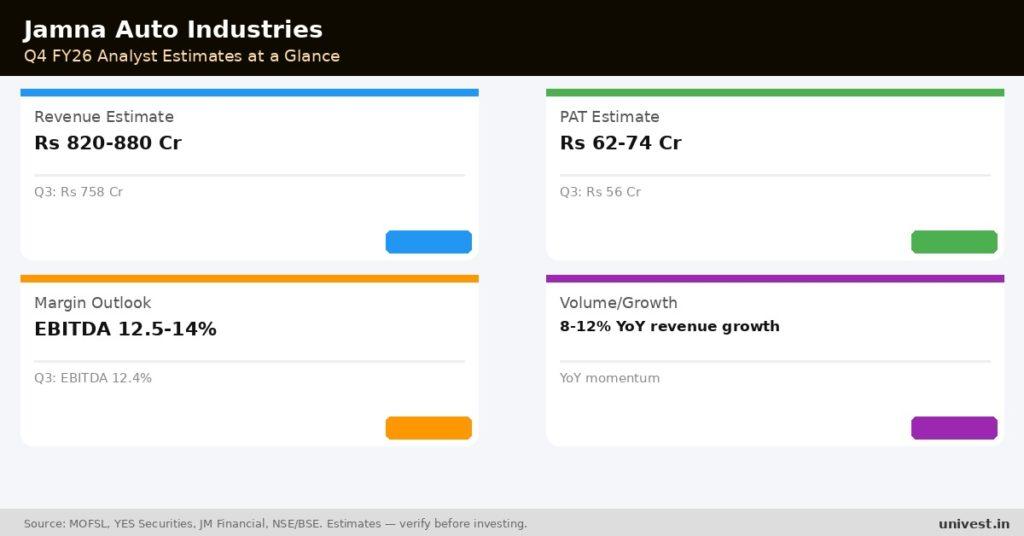Screen dimensions: 1024x536
Task: Click the Q4 FY26 Analyst Estimates subtitle
Action: pyautogui.click(x=182, y=56)
